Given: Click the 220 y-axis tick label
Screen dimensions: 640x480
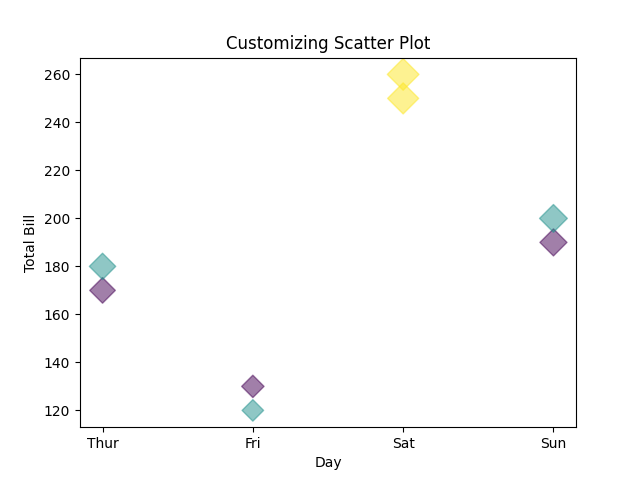Looking at the screenshot, I should click(x=58, y=171).
